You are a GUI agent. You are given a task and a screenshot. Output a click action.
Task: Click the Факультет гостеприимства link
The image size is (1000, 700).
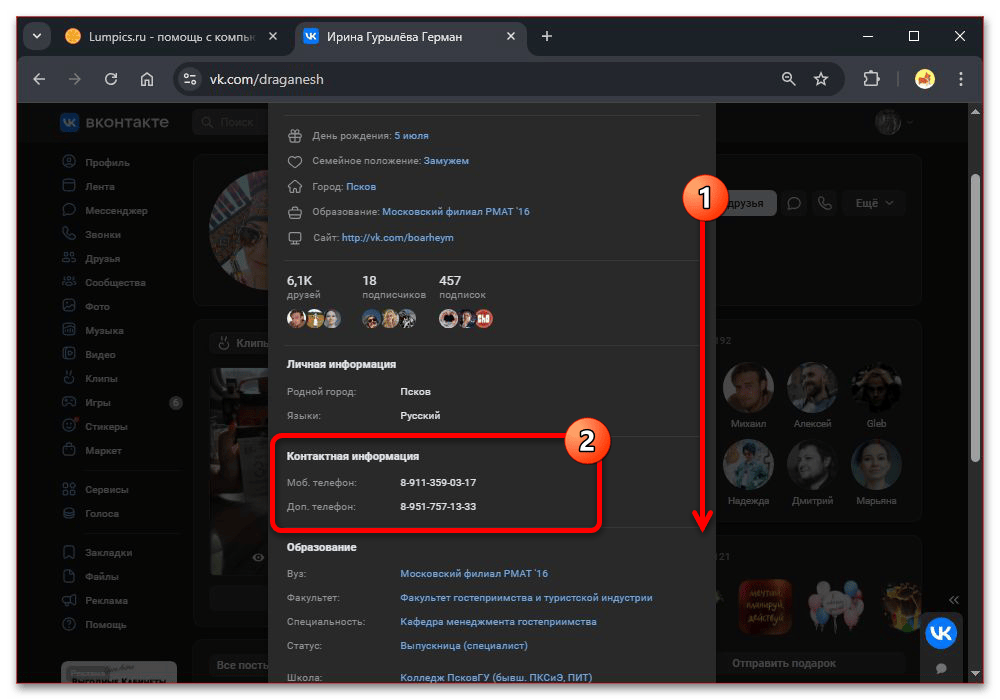526,598
